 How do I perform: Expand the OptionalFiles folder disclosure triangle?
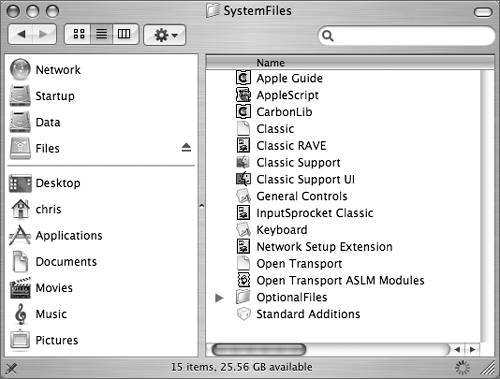[219, 298]
